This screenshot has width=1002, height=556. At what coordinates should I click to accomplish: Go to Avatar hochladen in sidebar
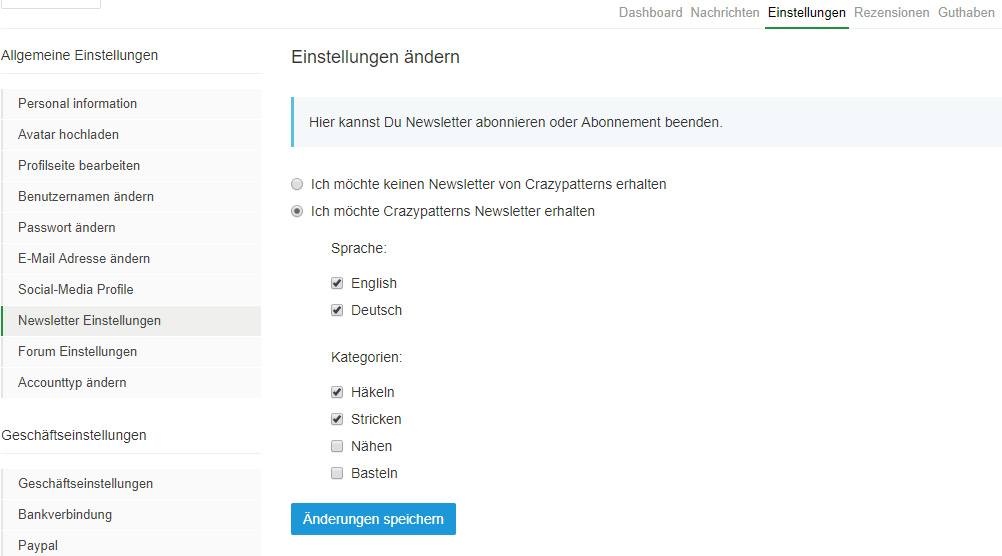(68, 135)
